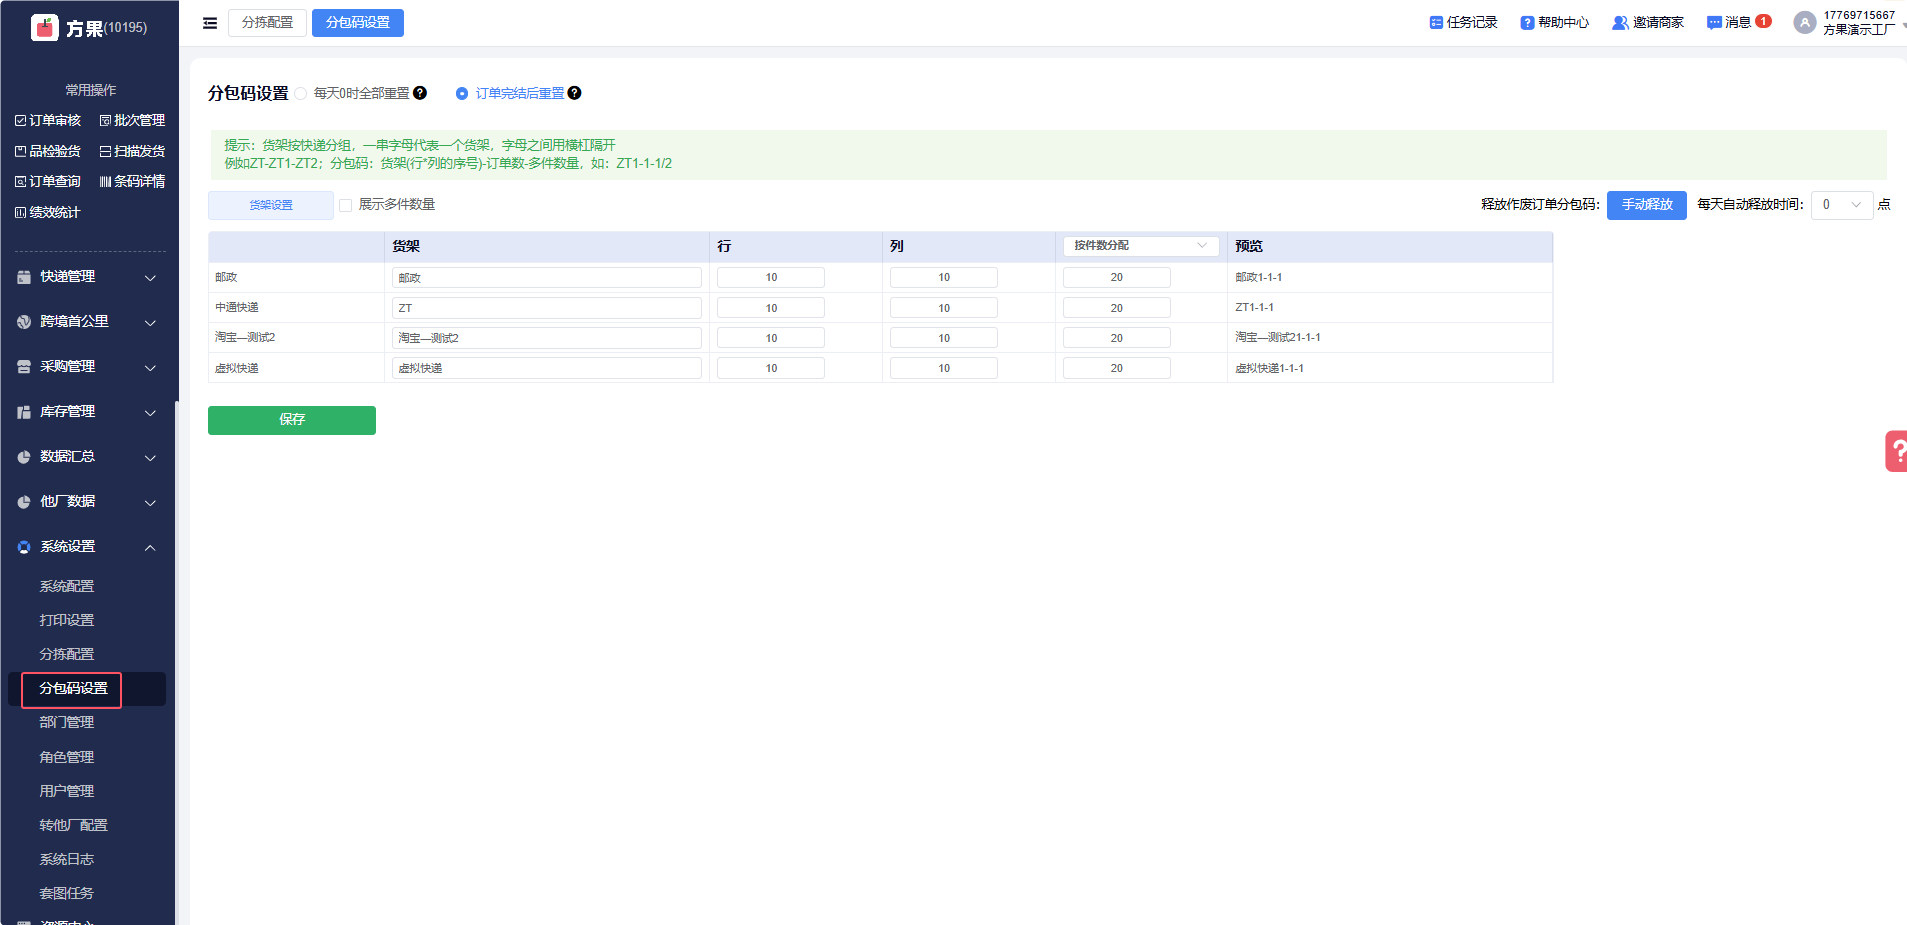Edit 列 value for 中通快递 row

pos(944,308)
